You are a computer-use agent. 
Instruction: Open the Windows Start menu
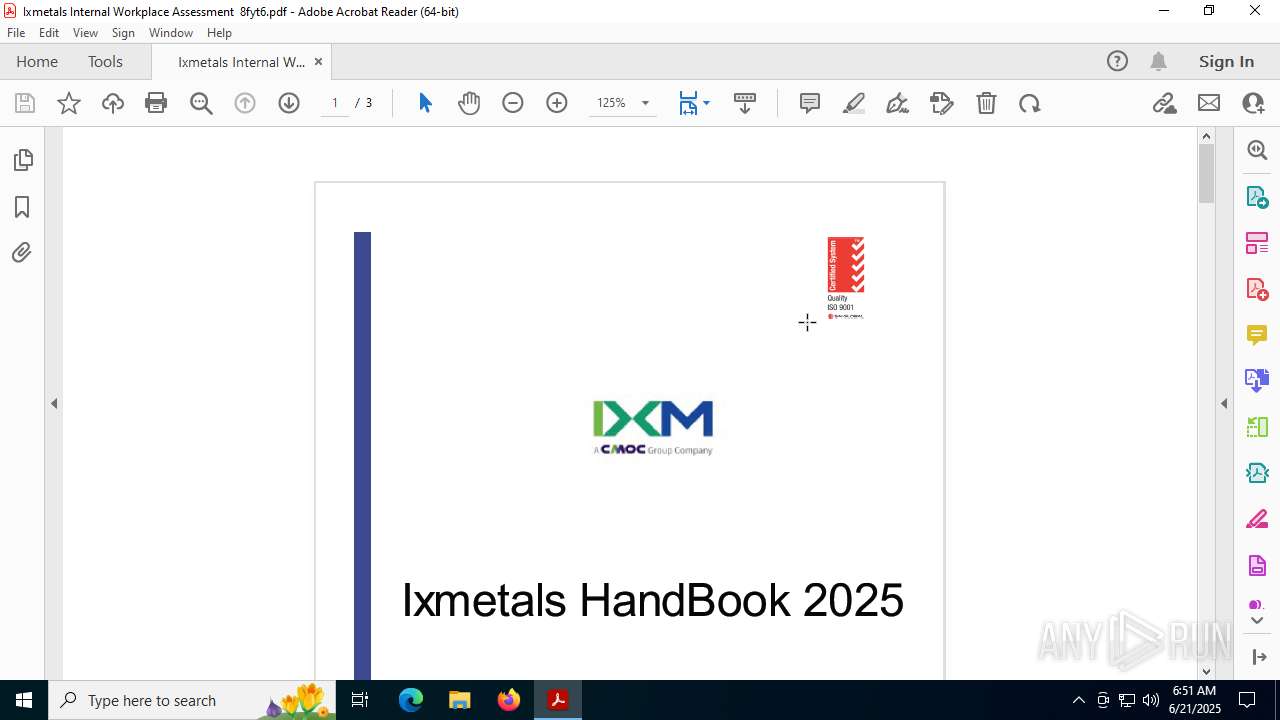click(x=24, y=700)
